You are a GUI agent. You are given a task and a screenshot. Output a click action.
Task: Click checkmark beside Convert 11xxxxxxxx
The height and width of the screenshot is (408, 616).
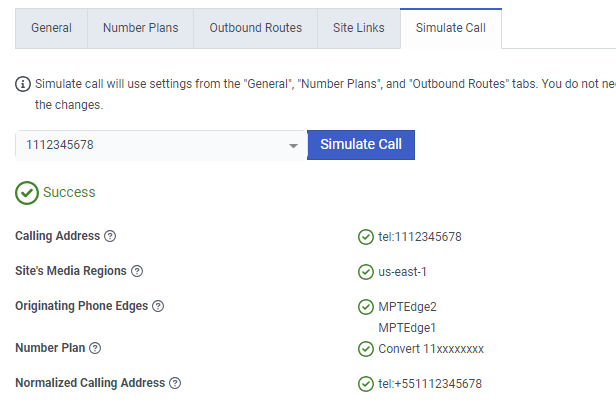coord(366,349)
